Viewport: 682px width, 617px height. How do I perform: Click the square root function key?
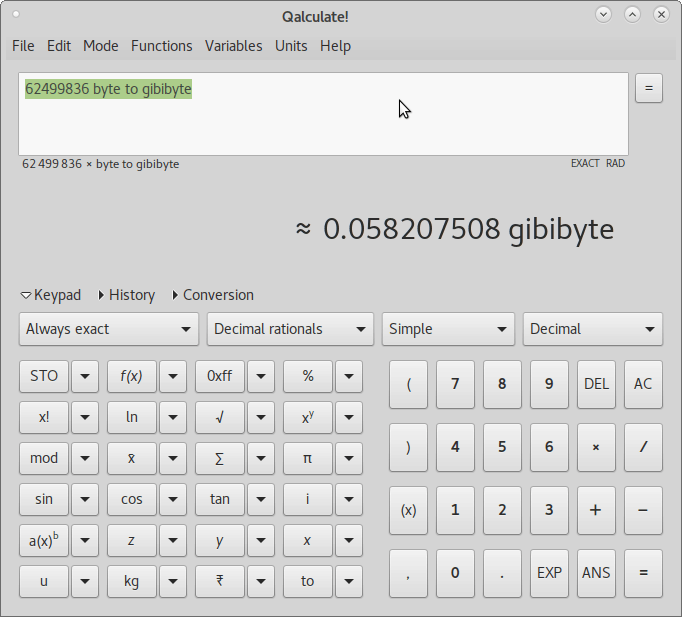(x=219, y=417)
